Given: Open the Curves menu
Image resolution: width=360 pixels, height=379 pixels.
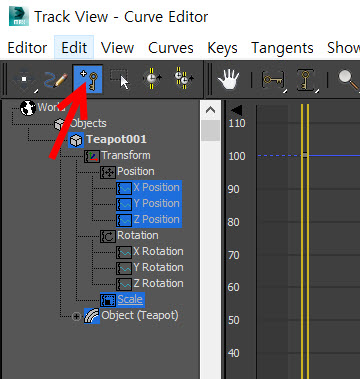Looking at the screenshot, I should point(171,48).
